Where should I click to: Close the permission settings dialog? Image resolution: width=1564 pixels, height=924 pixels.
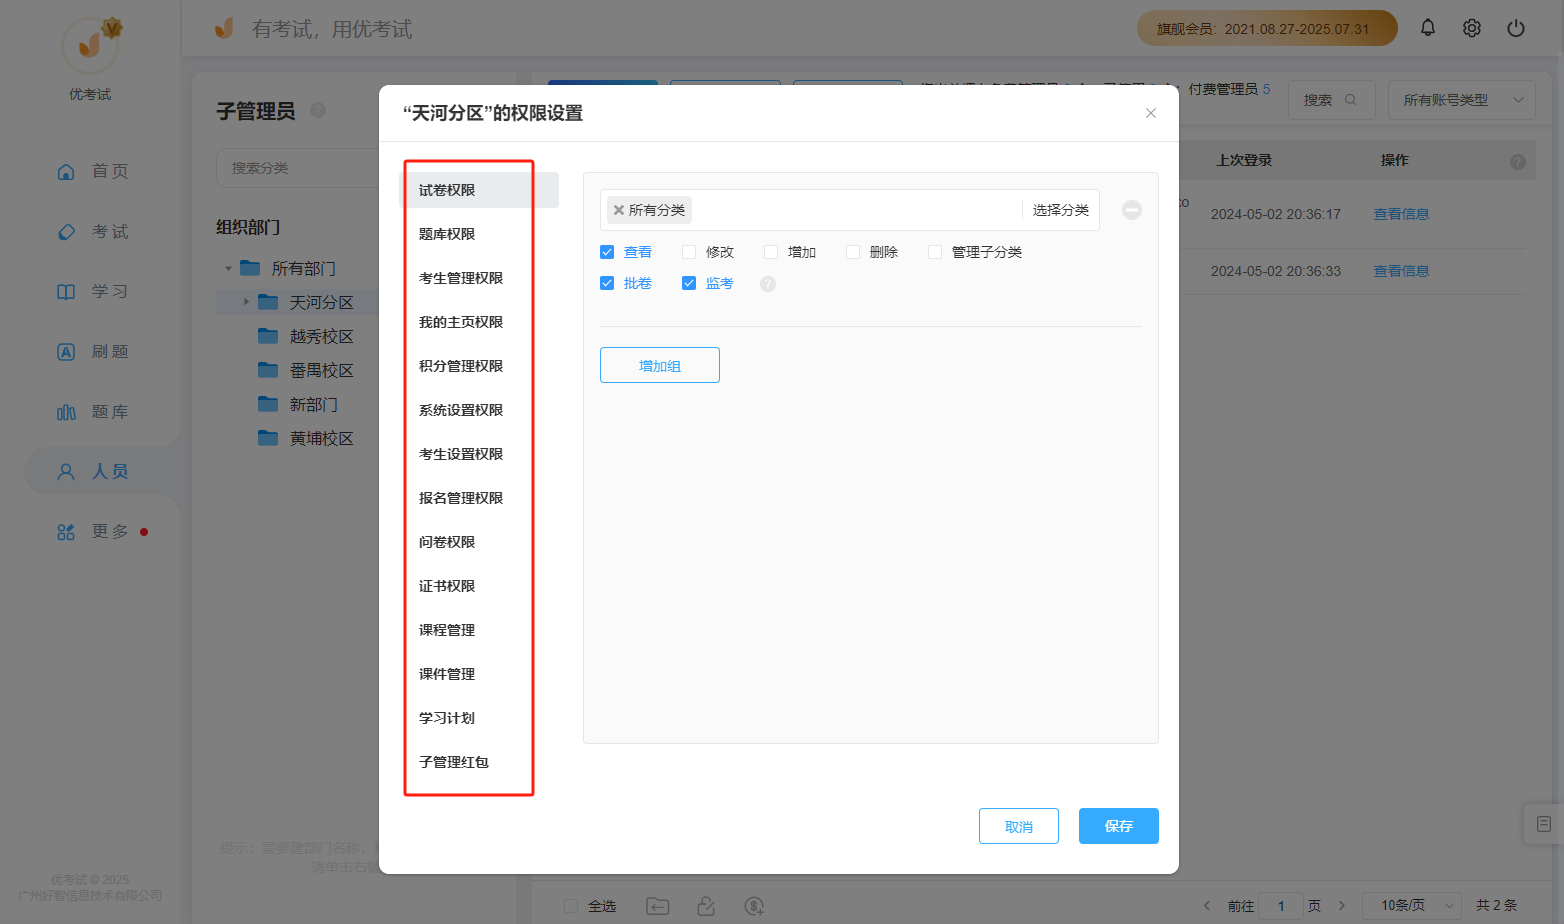pyautogui.click(x=1151, y=113)
